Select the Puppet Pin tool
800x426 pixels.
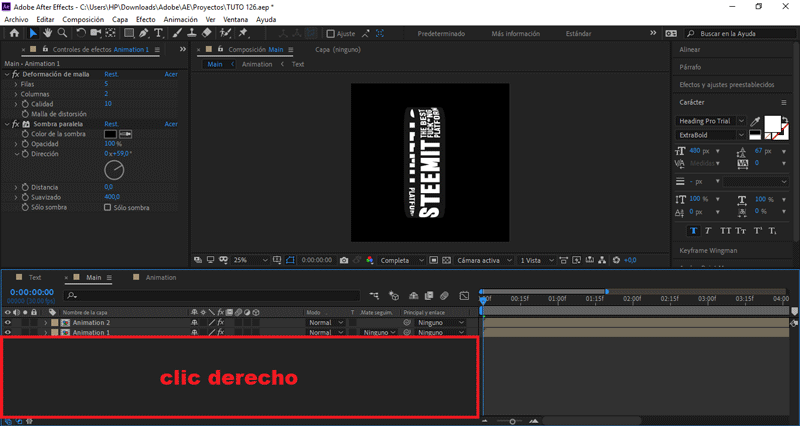(242, 33)
